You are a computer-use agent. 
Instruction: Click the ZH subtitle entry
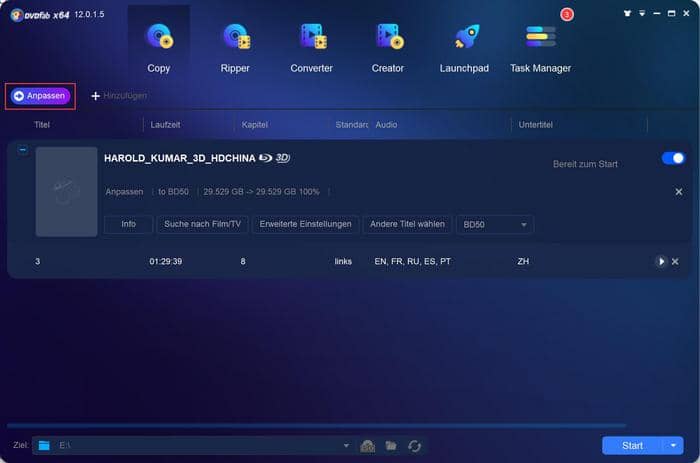tap(523, 262)
